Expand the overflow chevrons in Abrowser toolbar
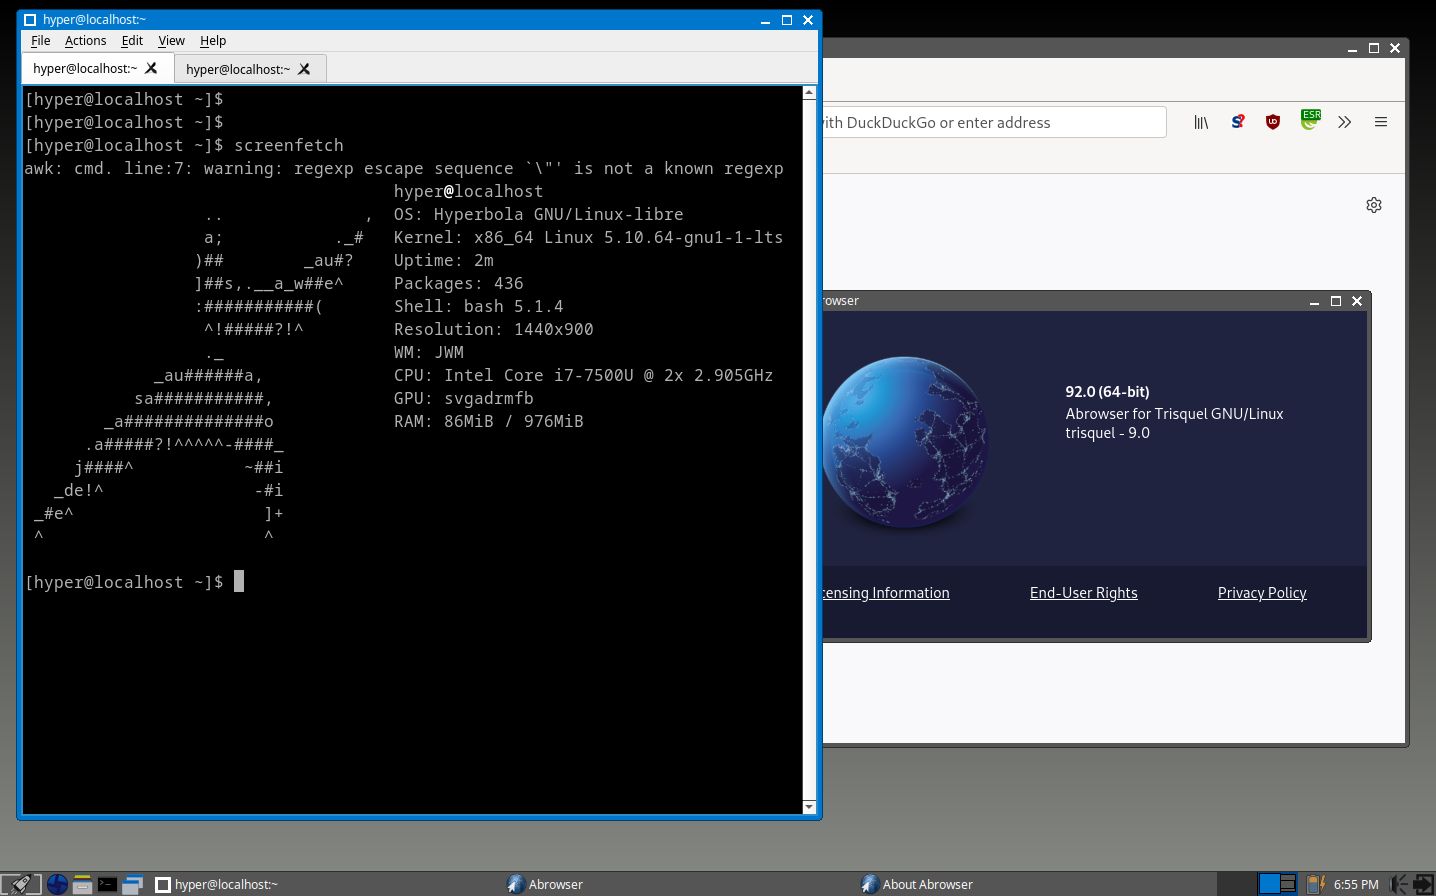 1344,122
